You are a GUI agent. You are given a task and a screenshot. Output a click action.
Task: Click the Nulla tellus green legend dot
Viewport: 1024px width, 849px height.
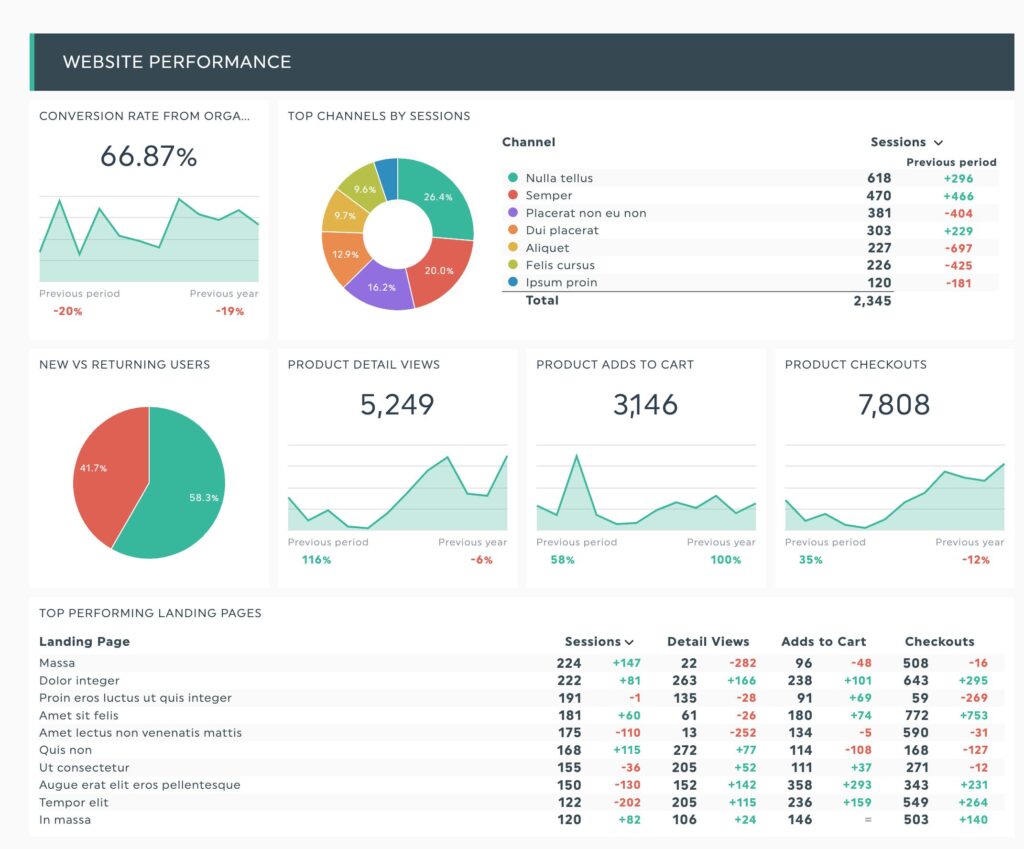coord(513,178)
